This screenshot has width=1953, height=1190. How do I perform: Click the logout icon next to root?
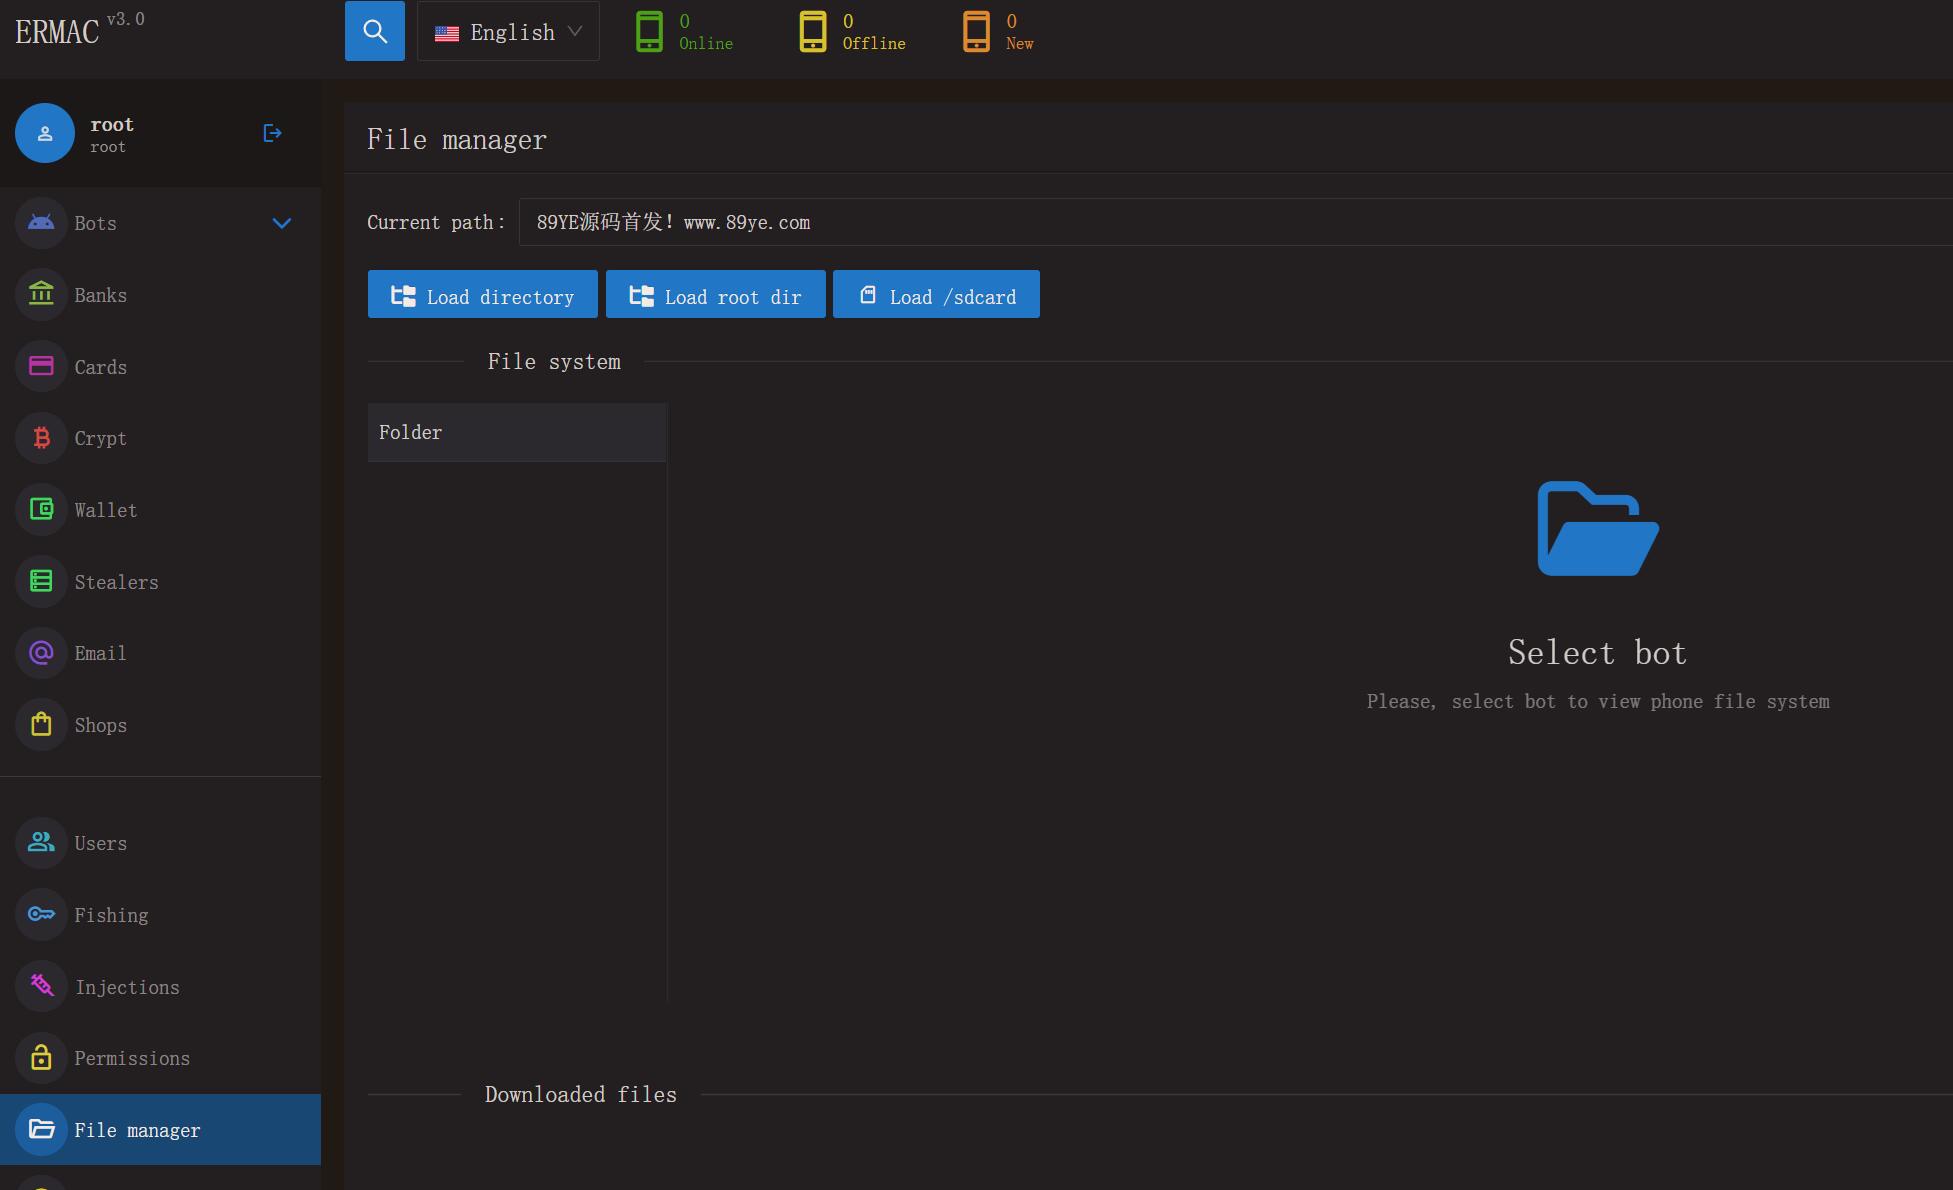click(x=272, y=133)
